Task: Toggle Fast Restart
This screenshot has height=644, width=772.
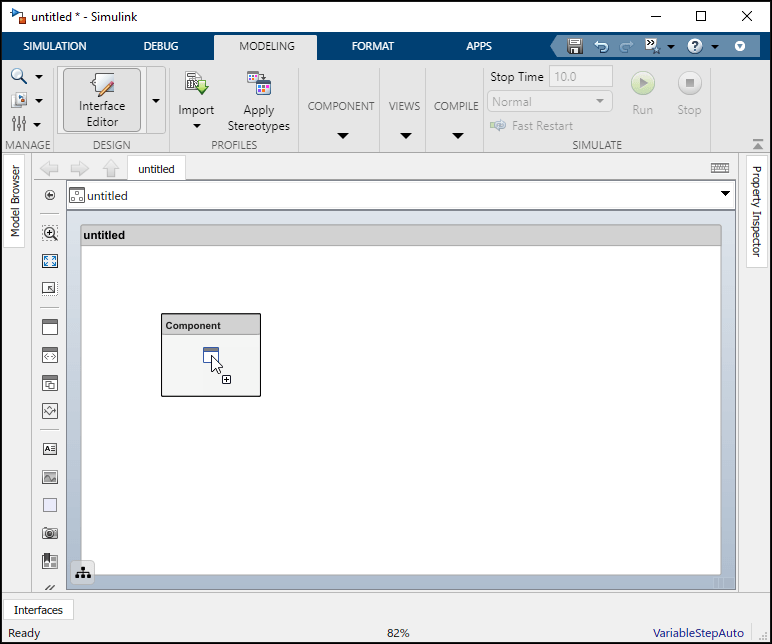Action: (x=532, y=126)
